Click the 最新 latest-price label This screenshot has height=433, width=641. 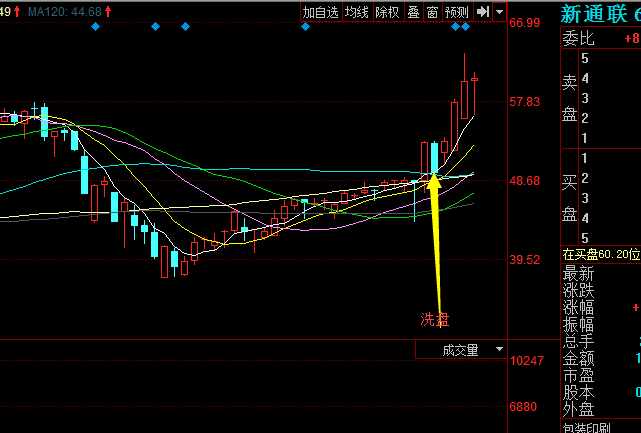(578, 273)
